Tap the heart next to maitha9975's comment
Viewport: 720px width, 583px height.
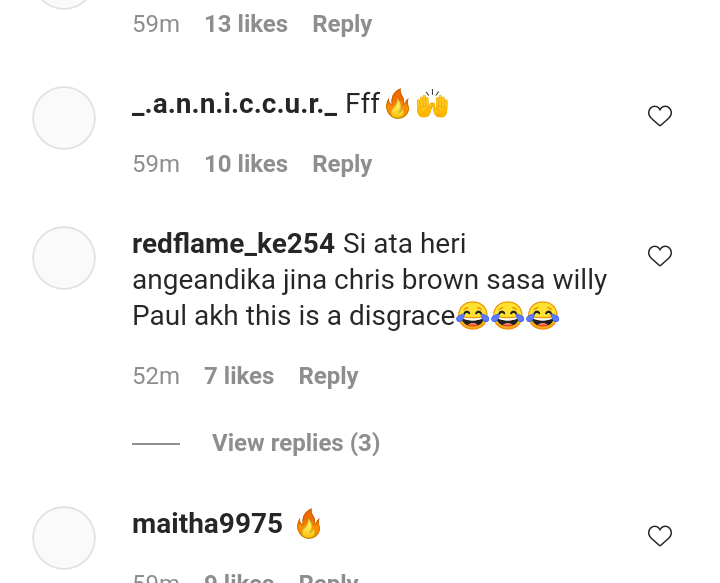[x=660, y=536]
